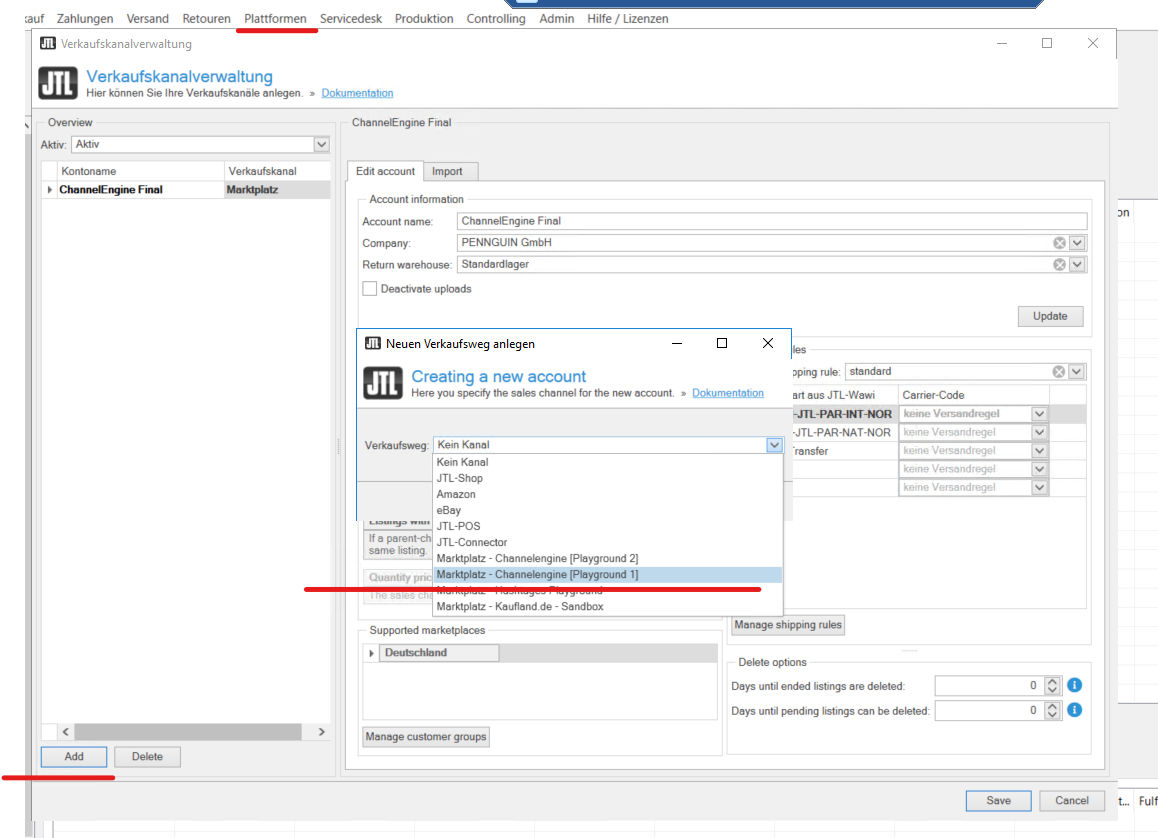1158x838 pixels.
Task: Increase days until ended listings spinner
Action: click(x=1052, y=682)
